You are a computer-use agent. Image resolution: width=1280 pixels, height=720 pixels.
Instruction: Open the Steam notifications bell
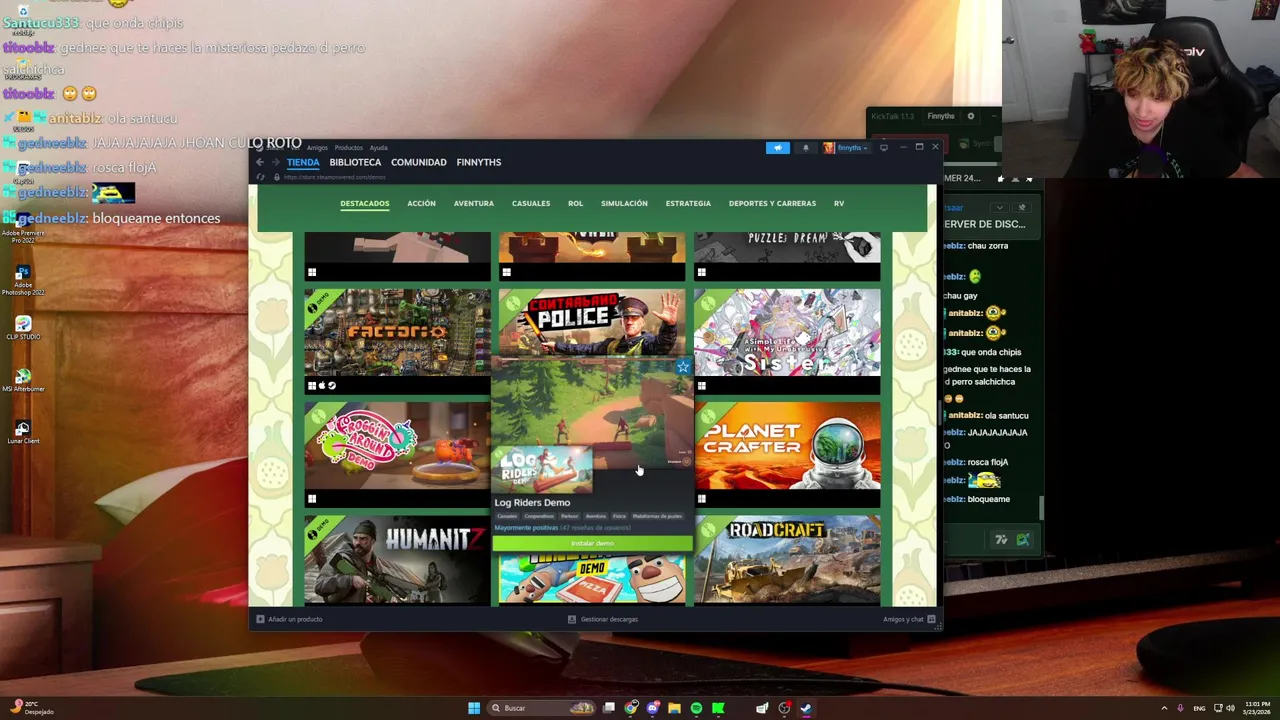coord(805,148)
